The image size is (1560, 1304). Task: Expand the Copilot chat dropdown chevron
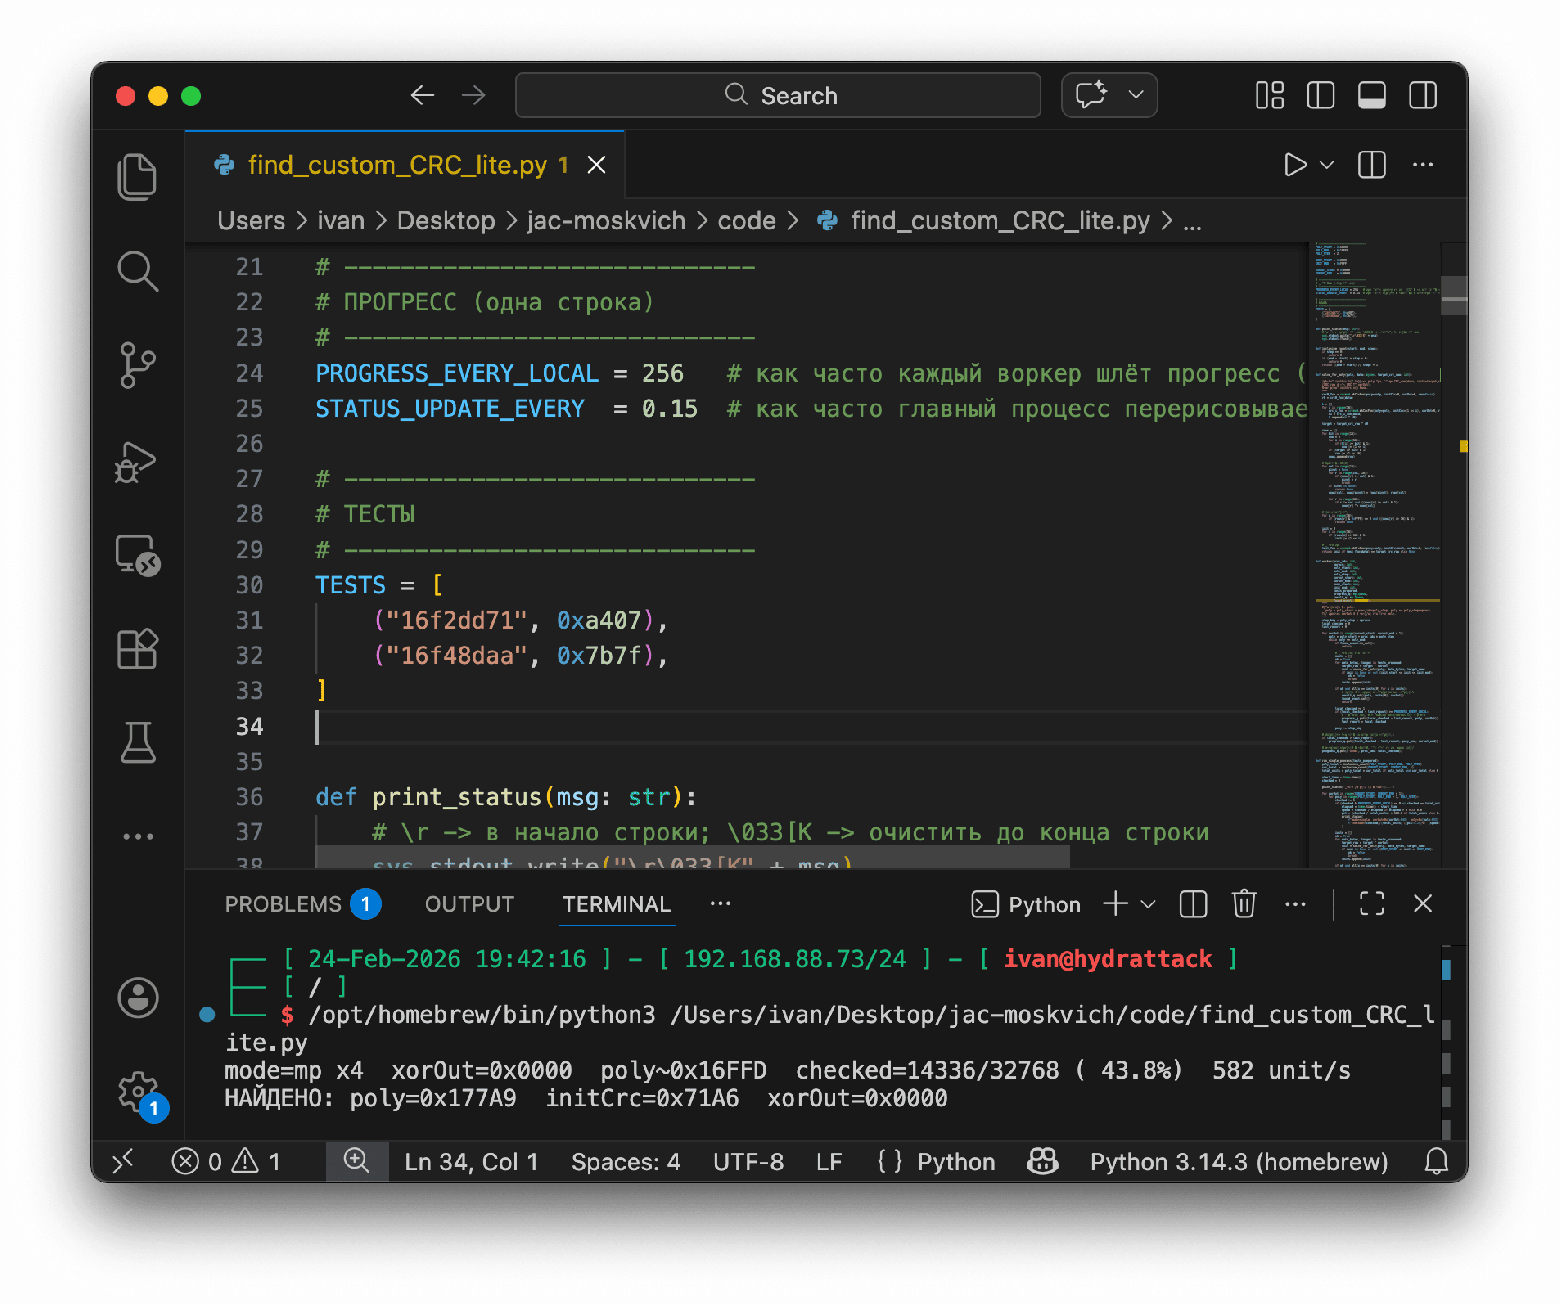(x=1136, y=95)
